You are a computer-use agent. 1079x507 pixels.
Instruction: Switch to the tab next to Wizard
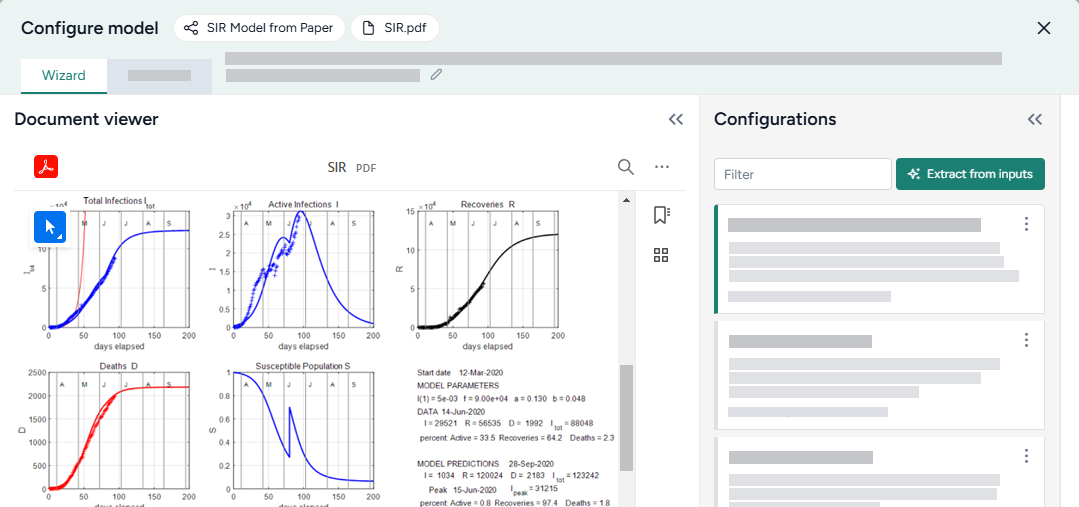(x=159, y=75)
